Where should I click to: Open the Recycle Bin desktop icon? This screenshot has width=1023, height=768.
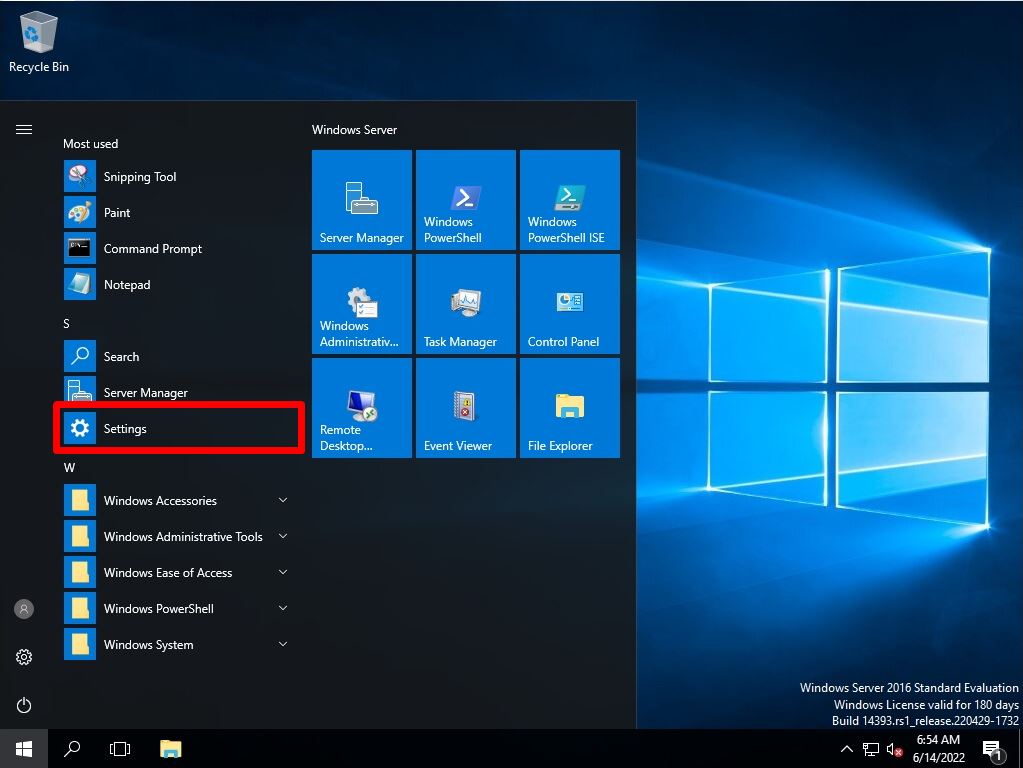[x=38, y=42]
